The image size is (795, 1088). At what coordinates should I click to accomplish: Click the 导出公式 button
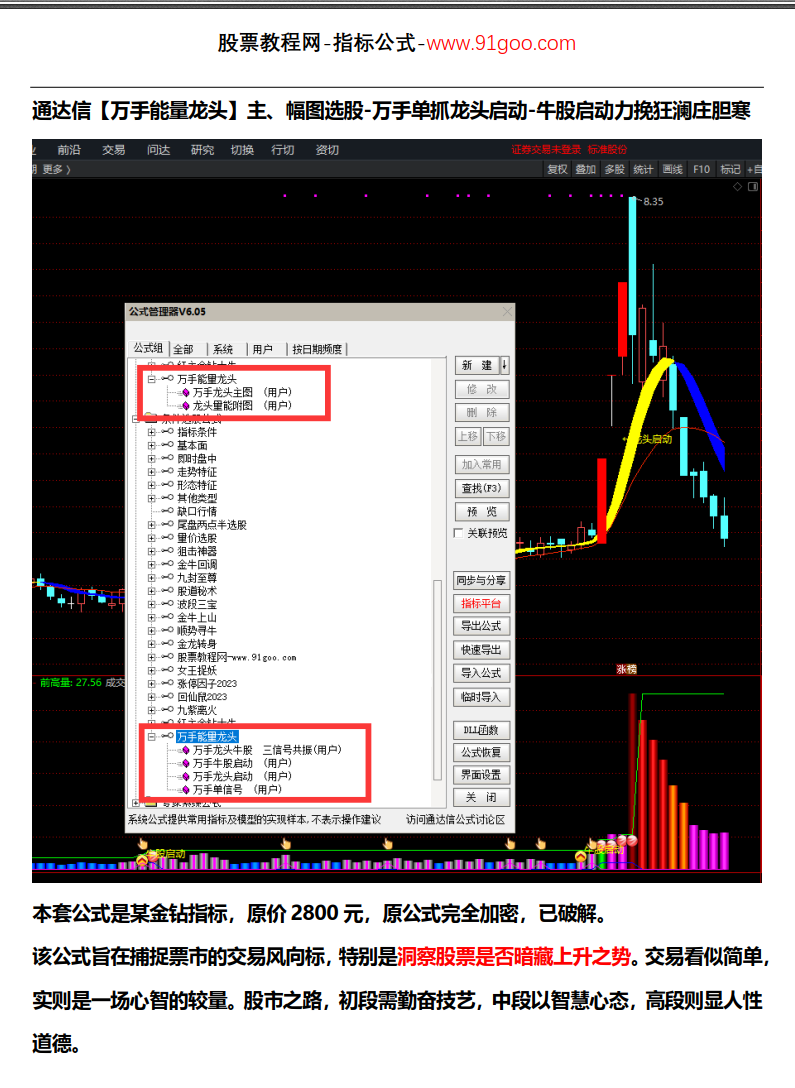pyautogui.click(x=482, y=626)
